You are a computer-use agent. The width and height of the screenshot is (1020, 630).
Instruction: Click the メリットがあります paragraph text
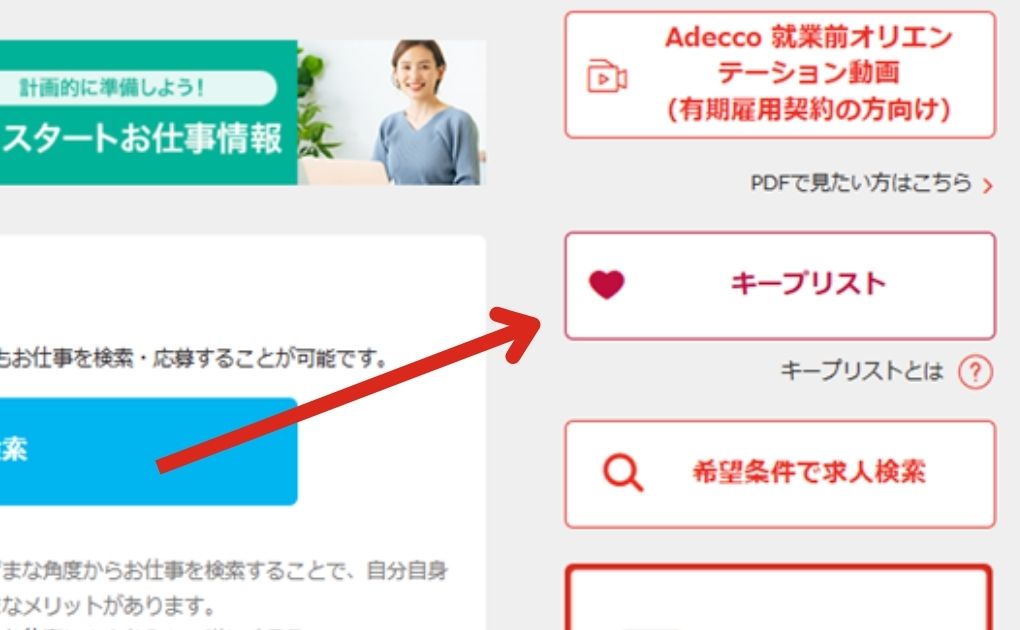click(107, 607)
